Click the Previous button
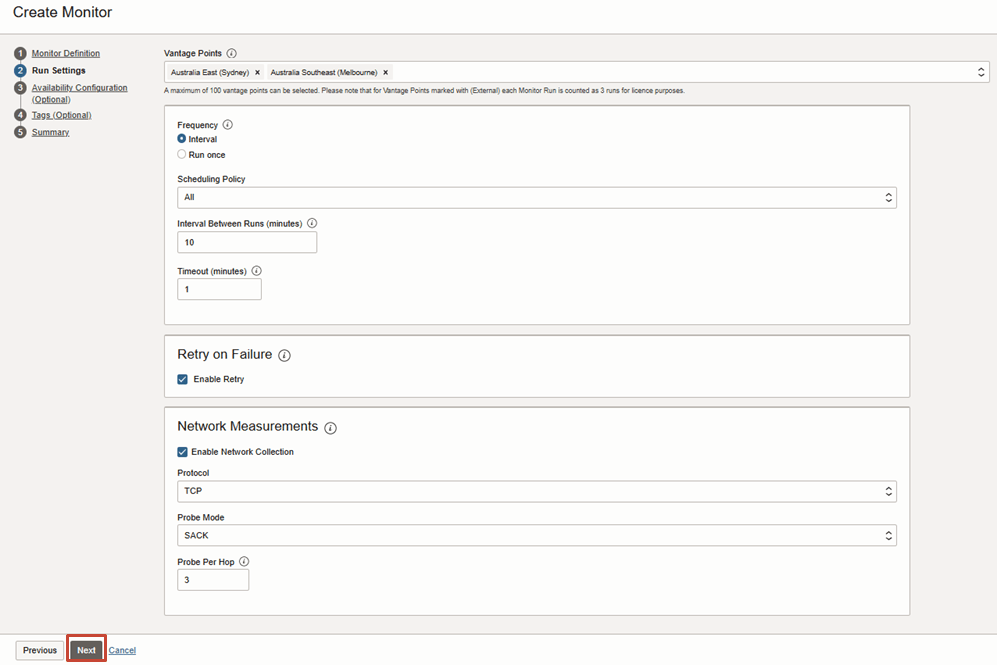 (40, 650)
